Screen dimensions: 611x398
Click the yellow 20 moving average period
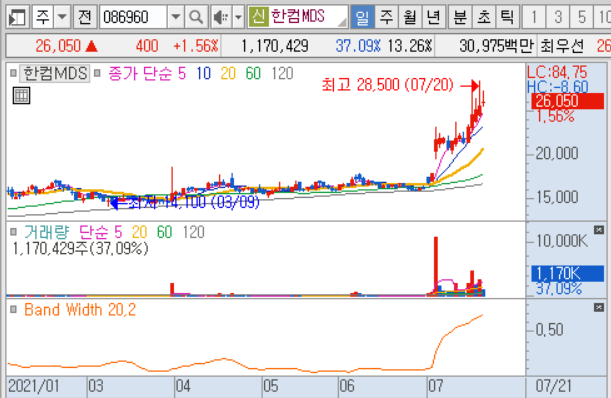(x=228, y=73)
